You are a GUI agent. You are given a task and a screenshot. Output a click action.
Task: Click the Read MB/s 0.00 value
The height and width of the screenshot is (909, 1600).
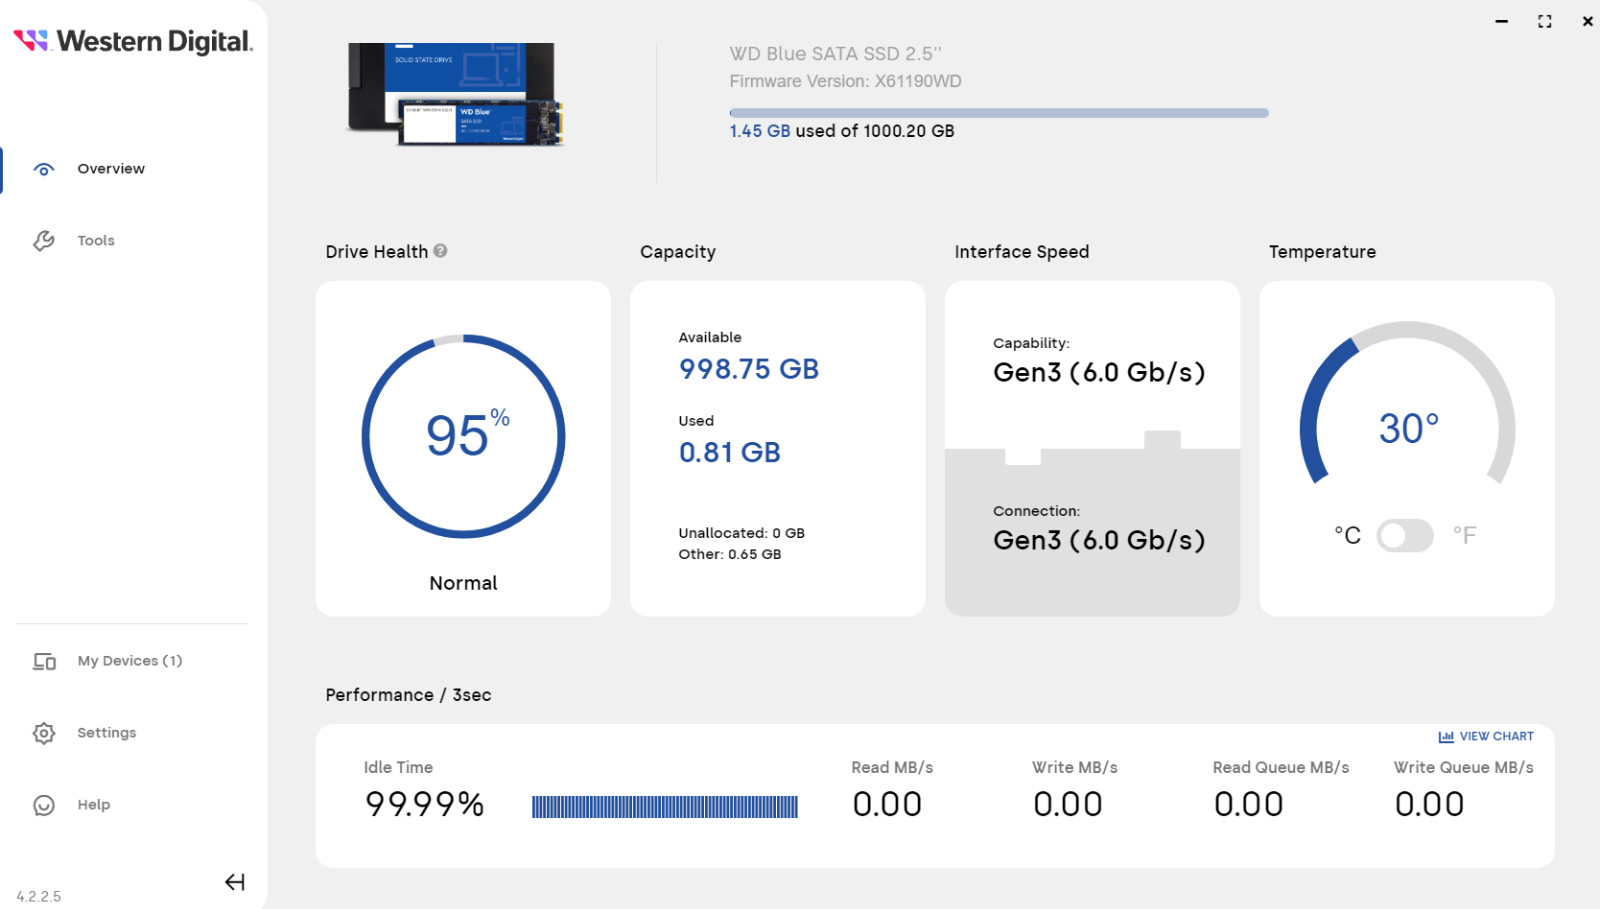coord(887,804)
